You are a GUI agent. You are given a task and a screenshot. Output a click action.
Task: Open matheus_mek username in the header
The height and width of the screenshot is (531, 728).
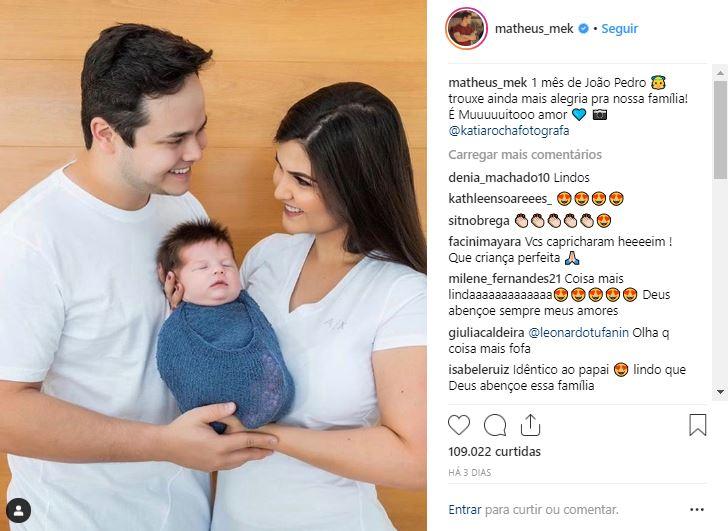pyautogui.click(x=534, y=29)
